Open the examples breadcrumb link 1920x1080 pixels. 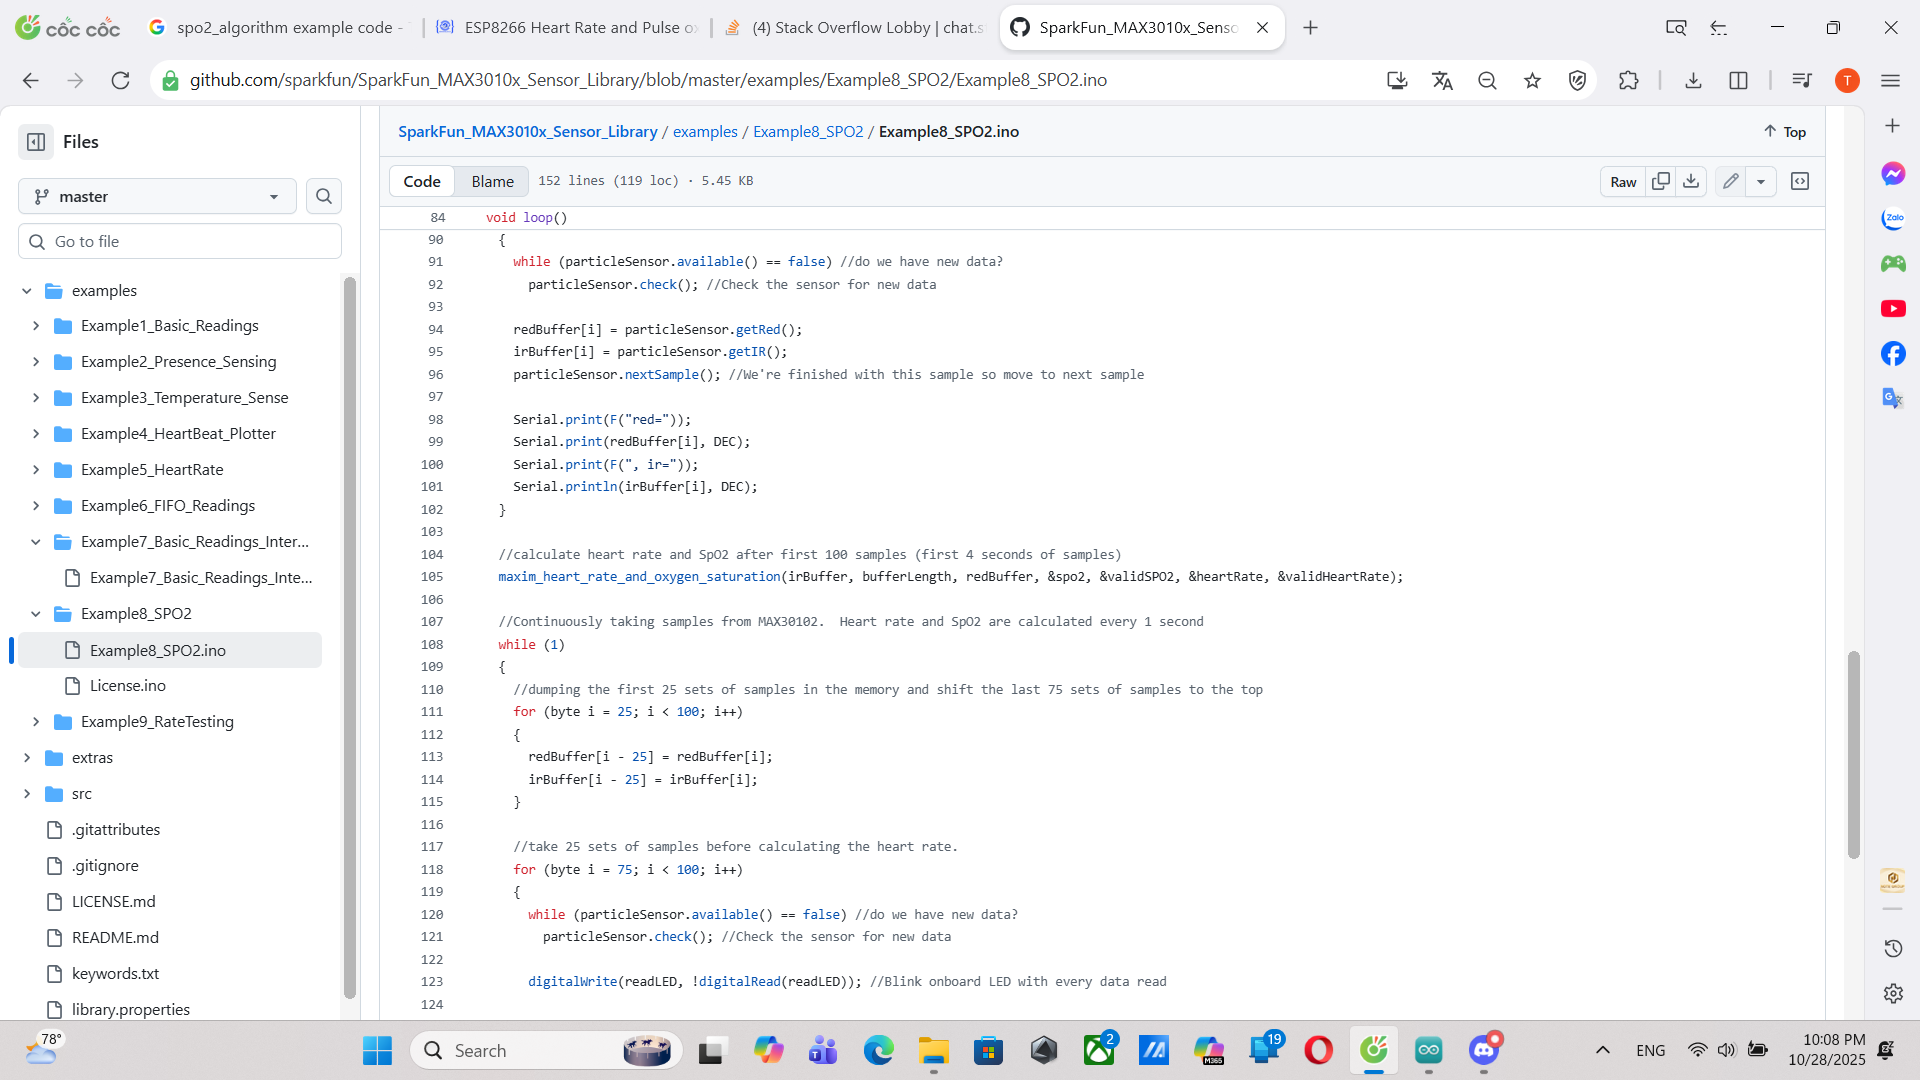[x=705, y=132]
